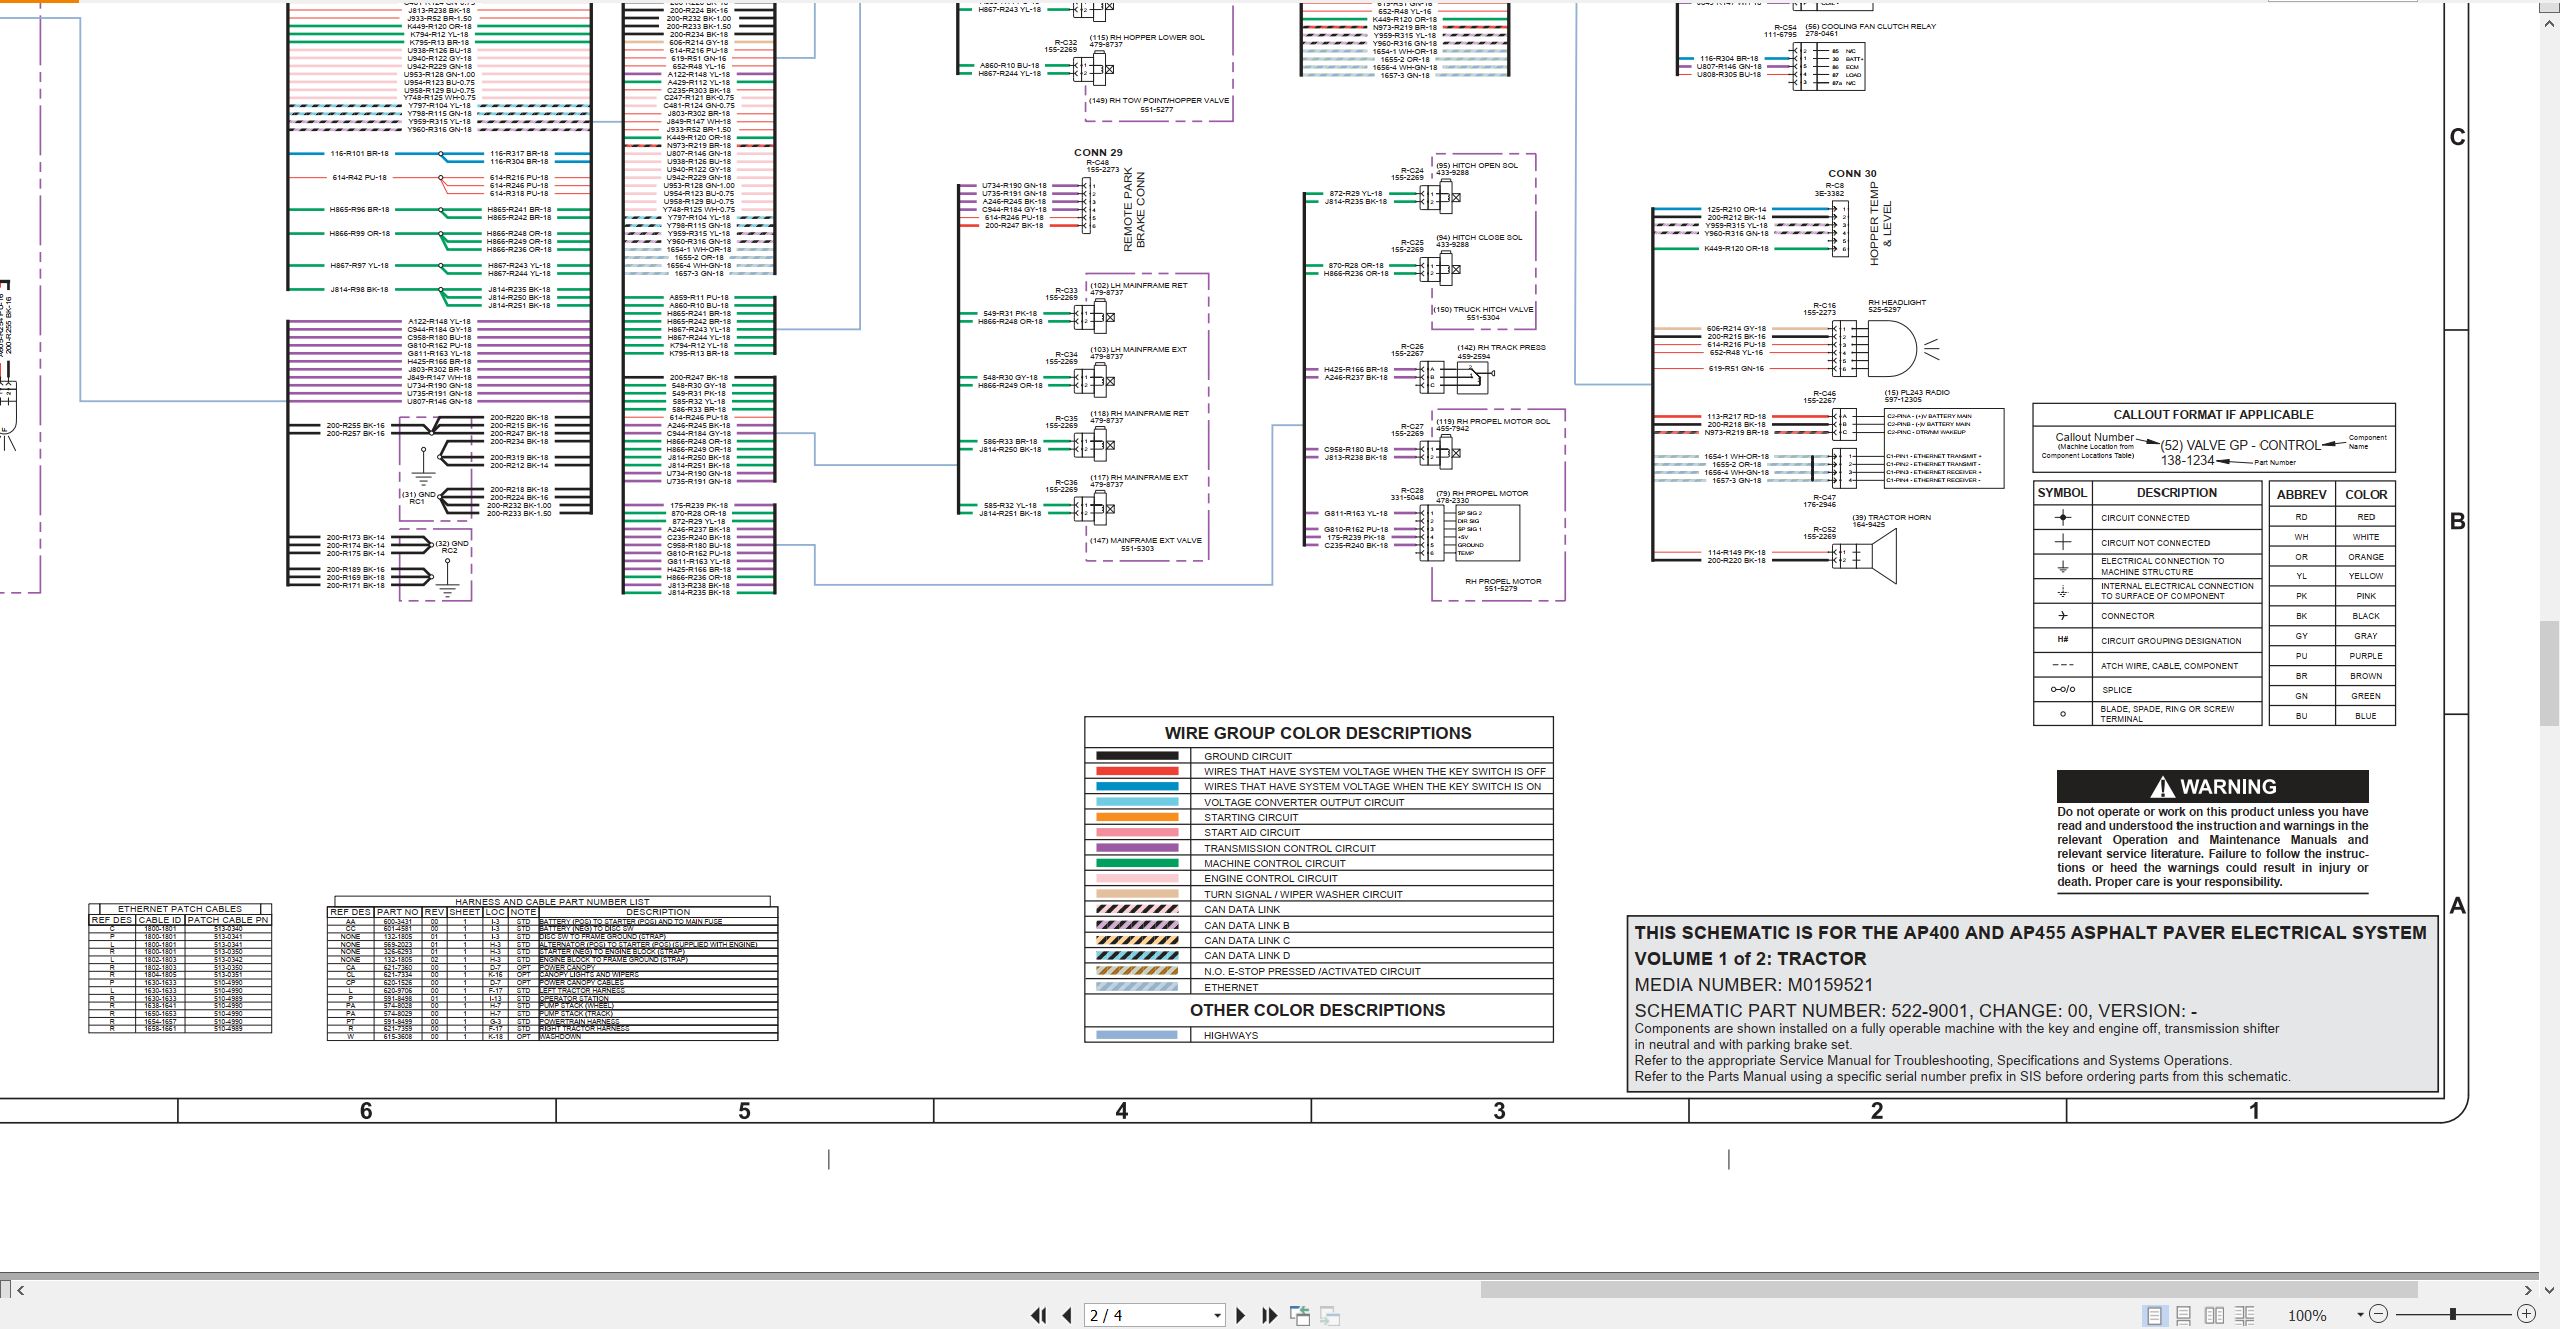Go to the first page
This screenshot has height=1329, width=2560.
click(1039, 1316)
